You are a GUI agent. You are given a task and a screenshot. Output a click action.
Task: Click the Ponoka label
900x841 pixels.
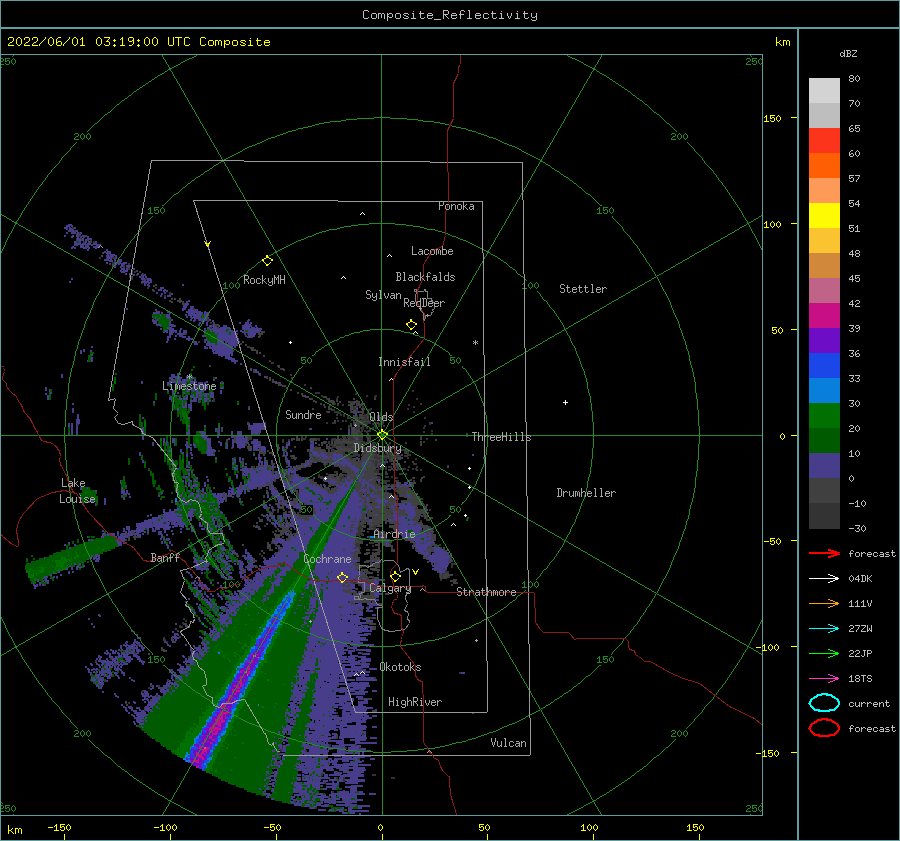pyautogui.click(x=456, y=206)
